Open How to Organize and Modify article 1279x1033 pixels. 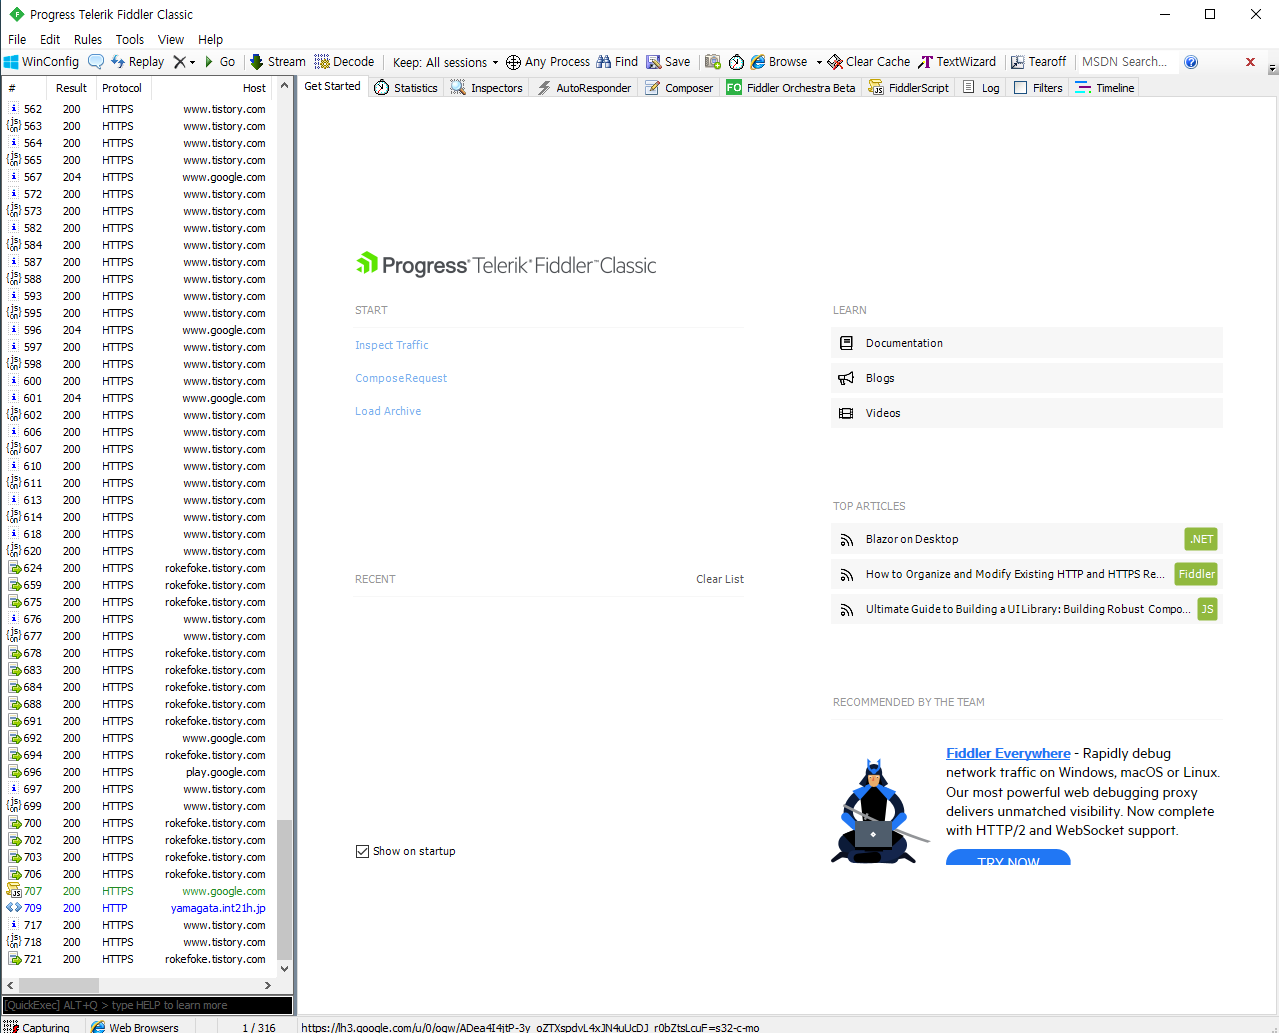[x=1027, y=574]
